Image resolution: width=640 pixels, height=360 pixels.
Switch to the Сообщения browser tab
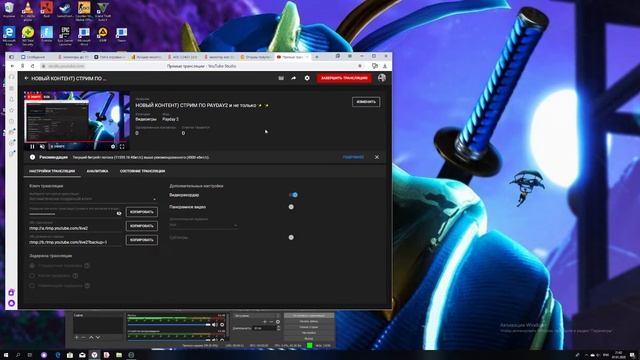pyautogui.click(x=37, y=57)
